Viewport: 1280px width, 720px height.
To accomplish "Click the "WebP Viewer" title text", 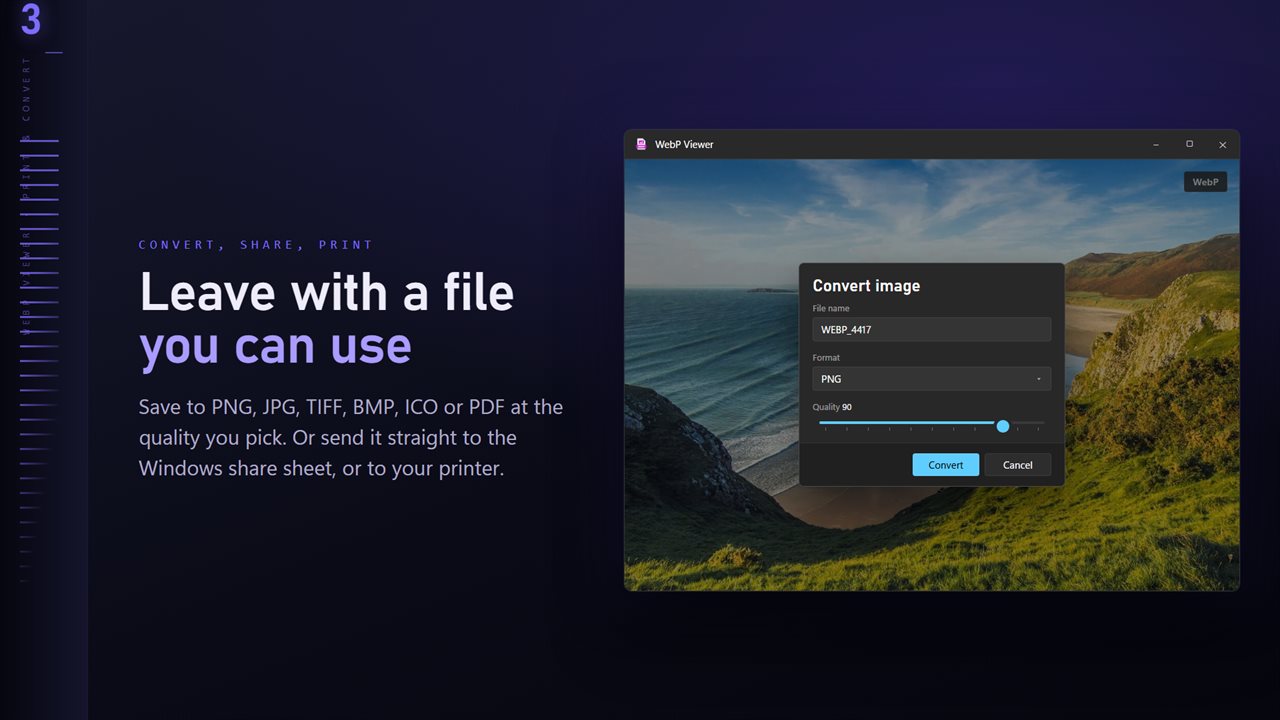I will pos(684,144).
